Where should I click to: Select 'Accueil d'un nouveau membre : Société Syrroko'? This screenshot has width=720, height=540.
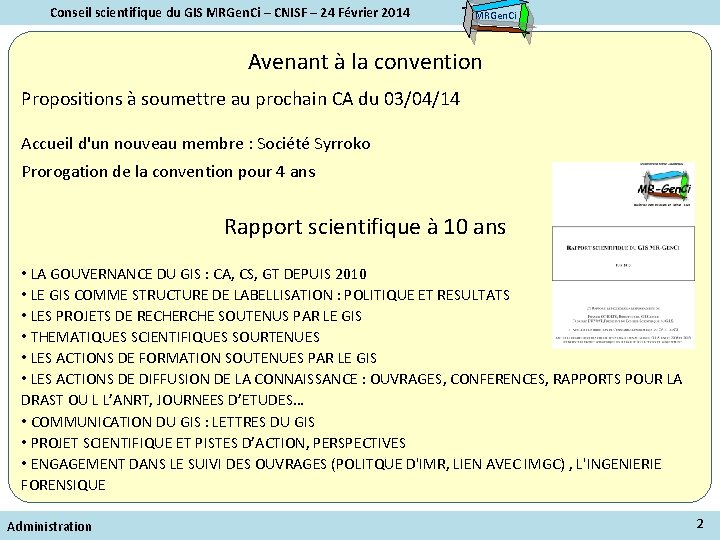tap(196, 144)
